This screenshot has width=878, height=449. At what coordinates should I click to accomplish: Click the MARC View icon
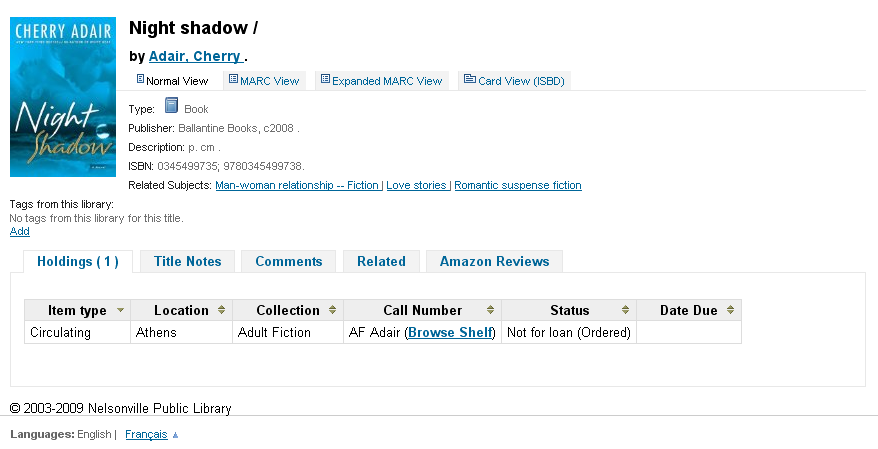pos(233,80)
